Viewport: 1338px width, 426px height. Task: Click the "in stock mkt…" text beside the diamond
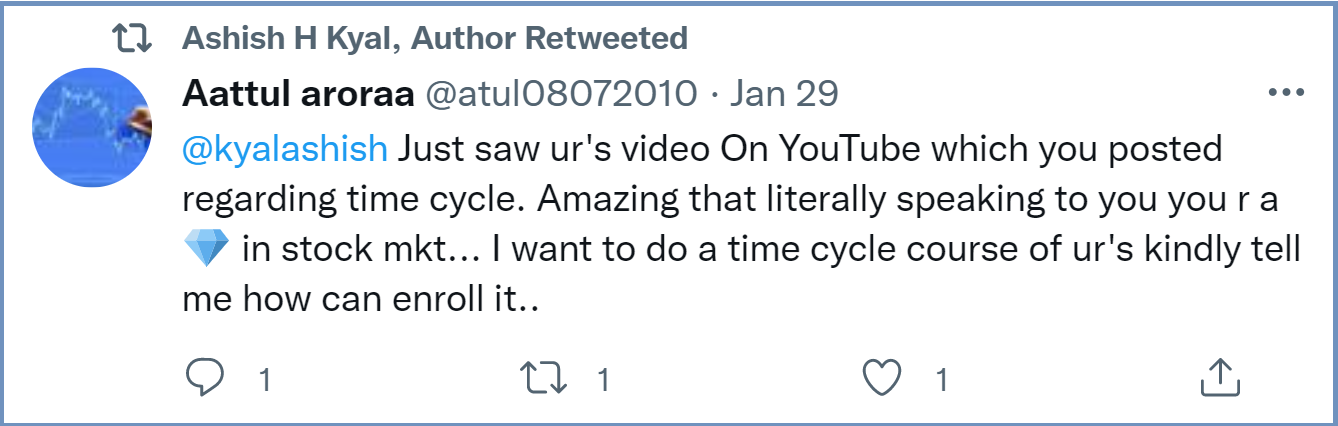[359, 248]
